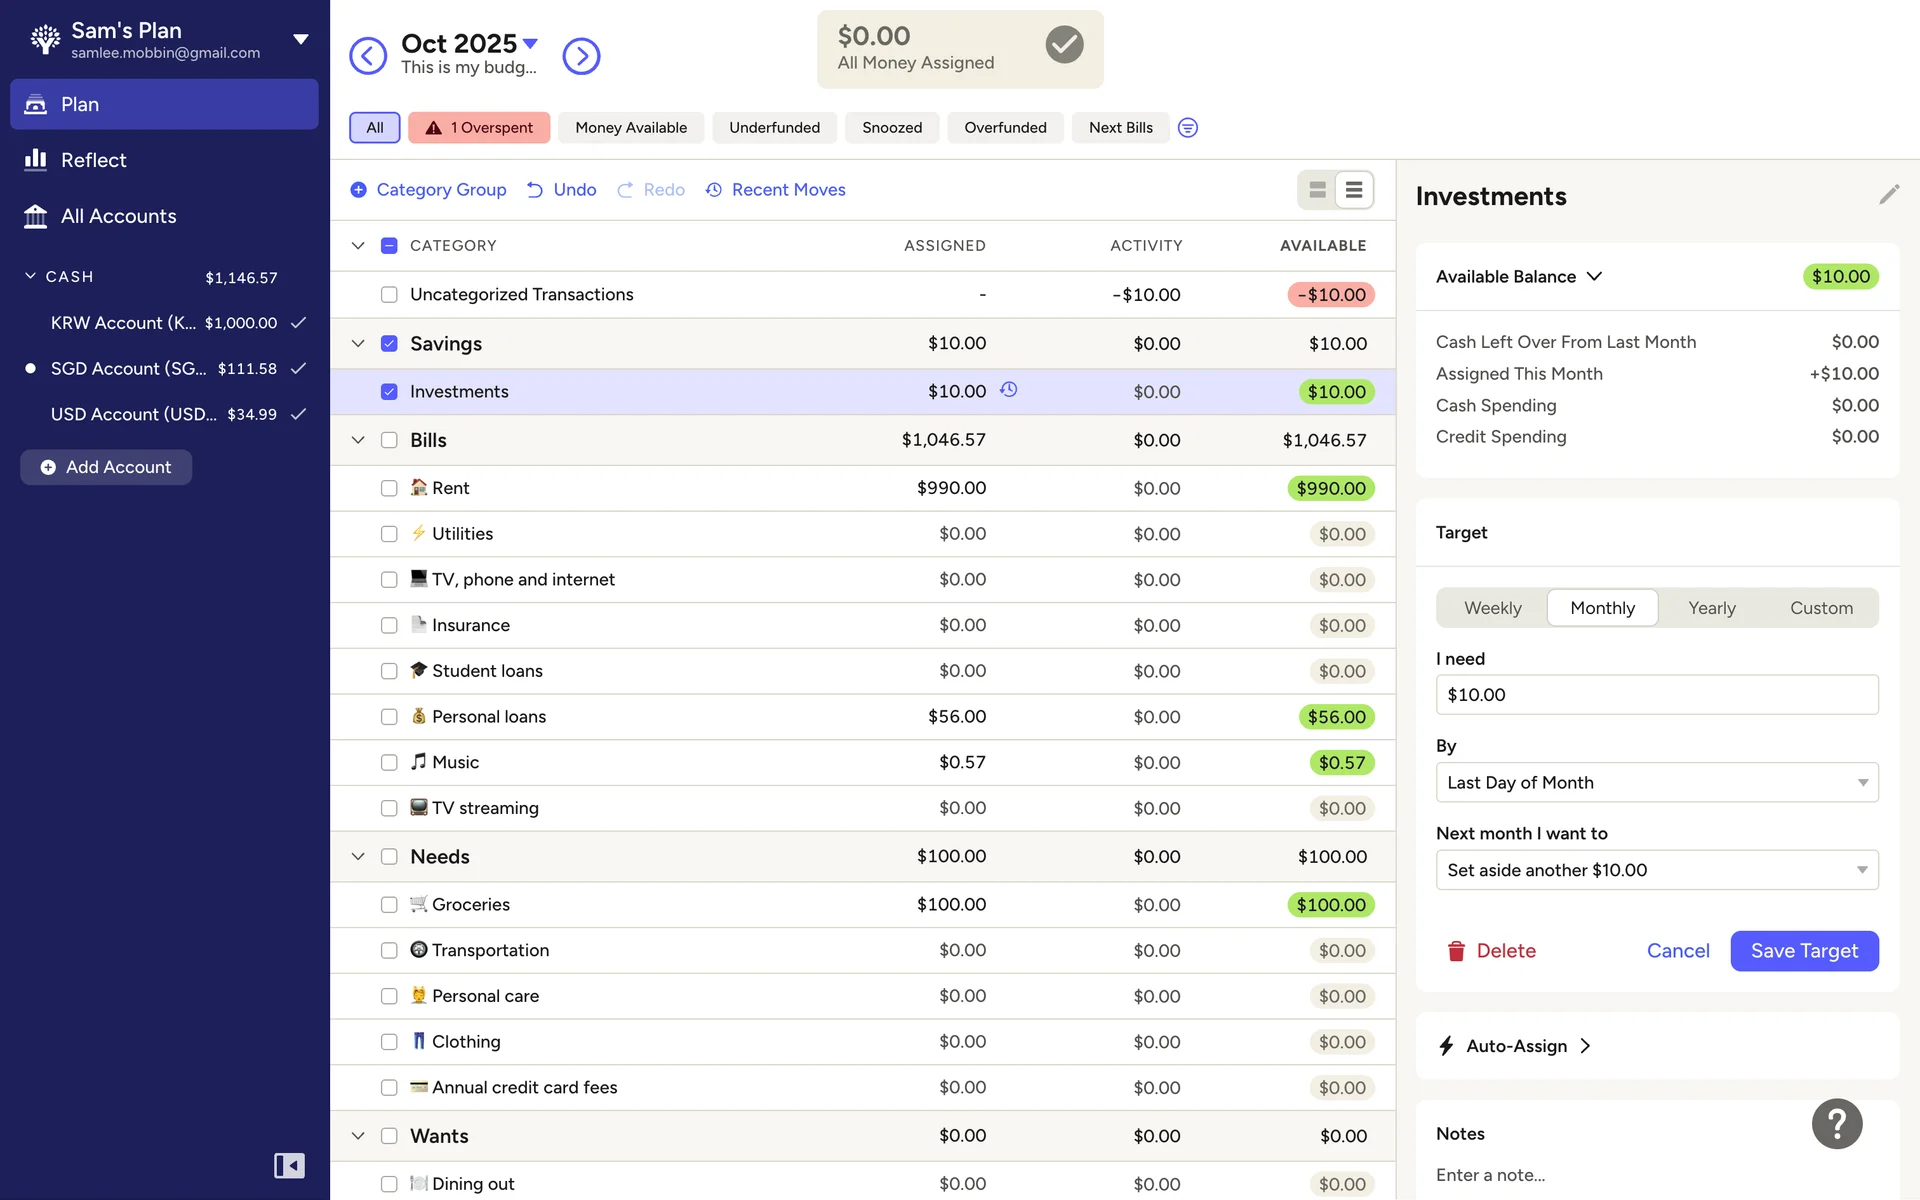
Task: Open the help question mark button
Action: pyautogui.click(x=1836, y=1124)
